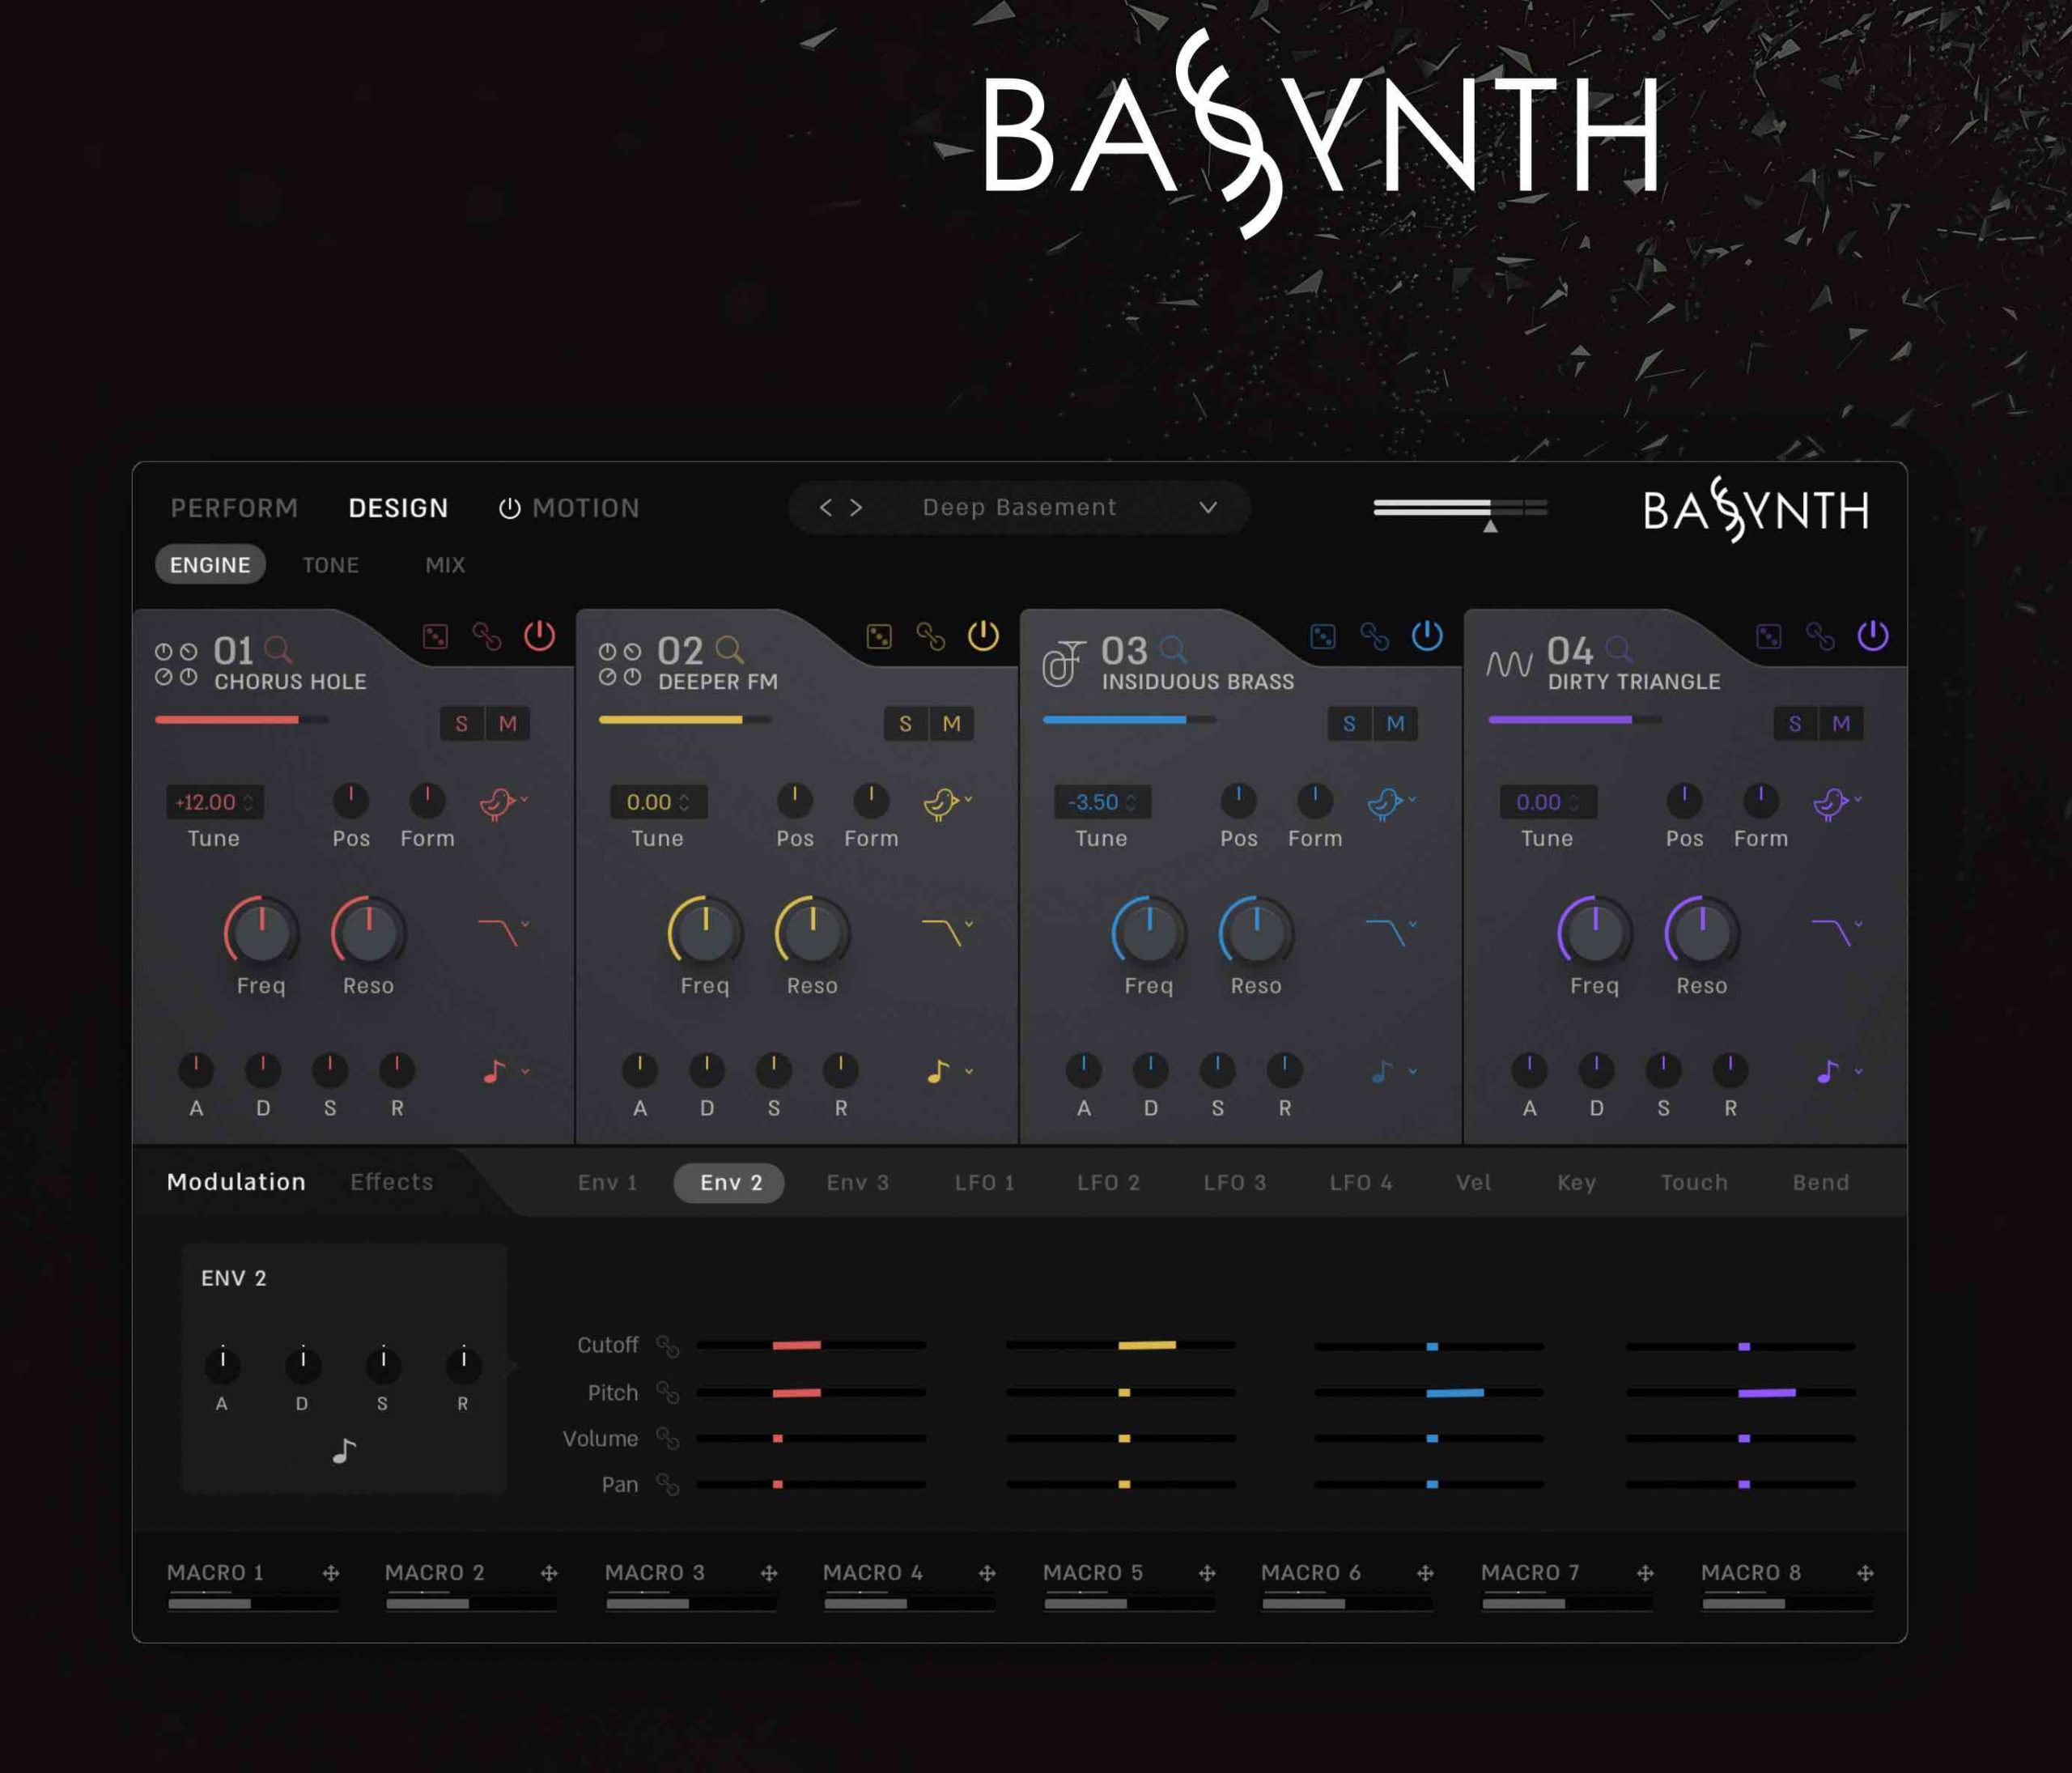Select the chain link icon on Insidious Brass
This screenshot has height=1773, width=2072.
(x=1374, y=637)
